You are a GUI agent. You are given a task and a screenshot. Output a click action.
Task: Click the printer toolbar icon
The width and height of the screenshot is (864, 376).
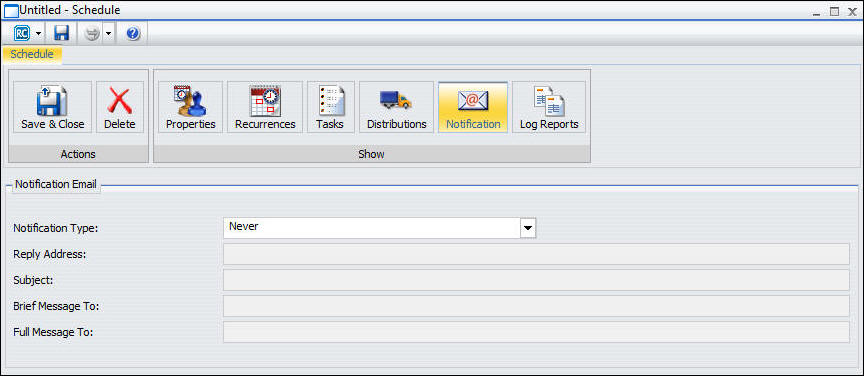[x=92, y=34]
